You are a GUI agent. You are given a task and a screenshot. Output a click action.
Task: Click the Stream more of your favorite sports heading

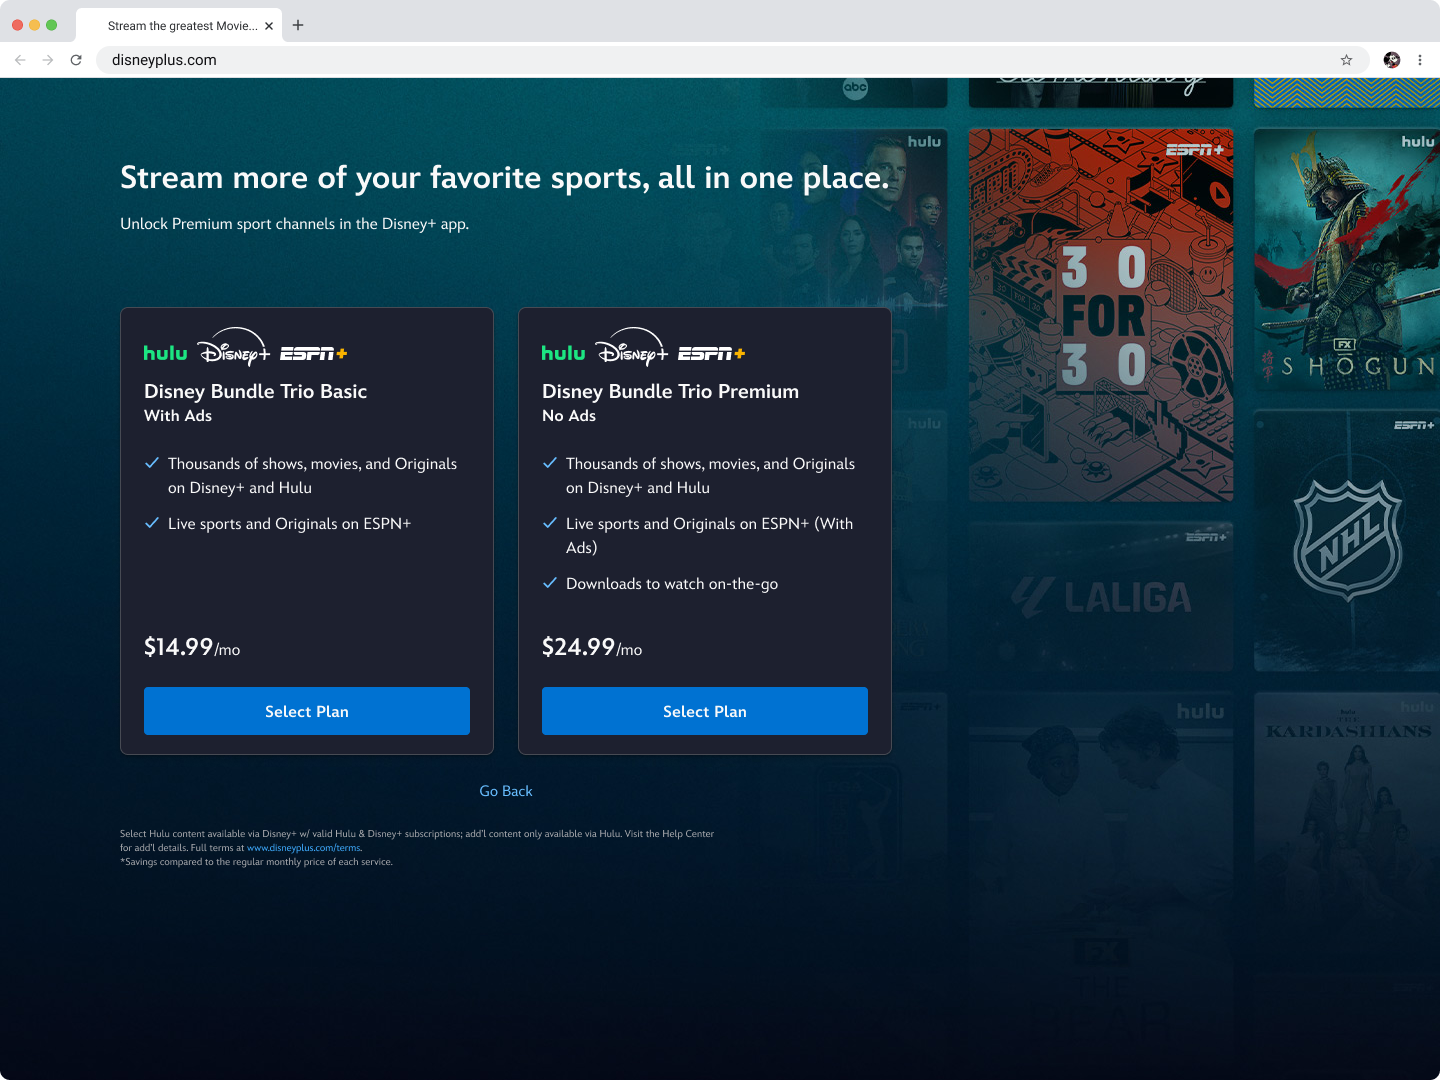click(x=505, y=177)
